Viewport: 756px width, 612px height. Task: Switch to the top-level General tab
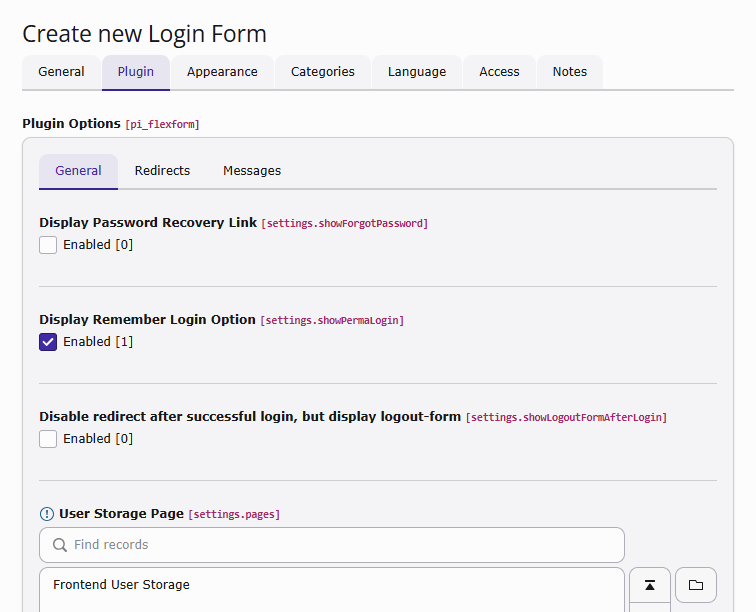[61, 72]
